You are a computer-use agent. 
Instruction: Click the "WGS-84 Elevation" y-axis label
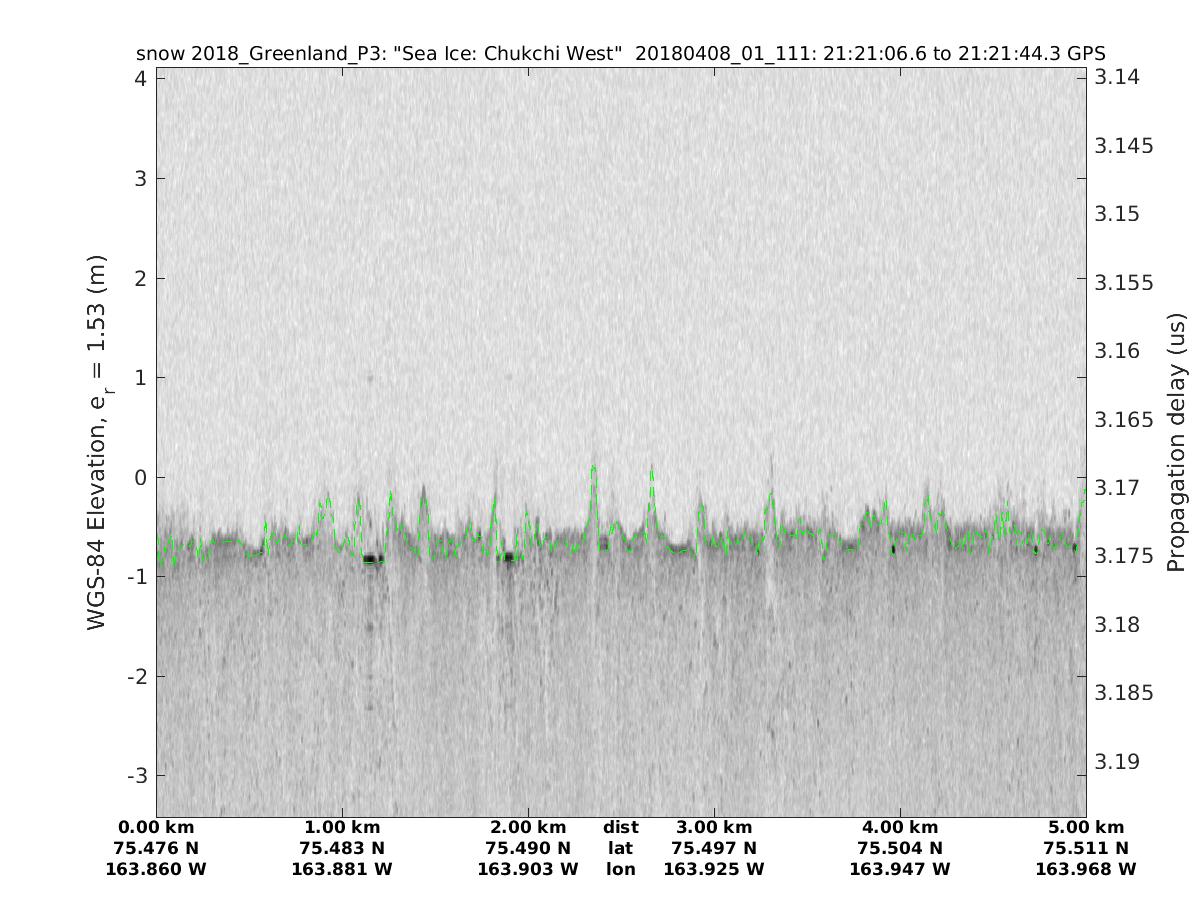click(x=97, y=442)
